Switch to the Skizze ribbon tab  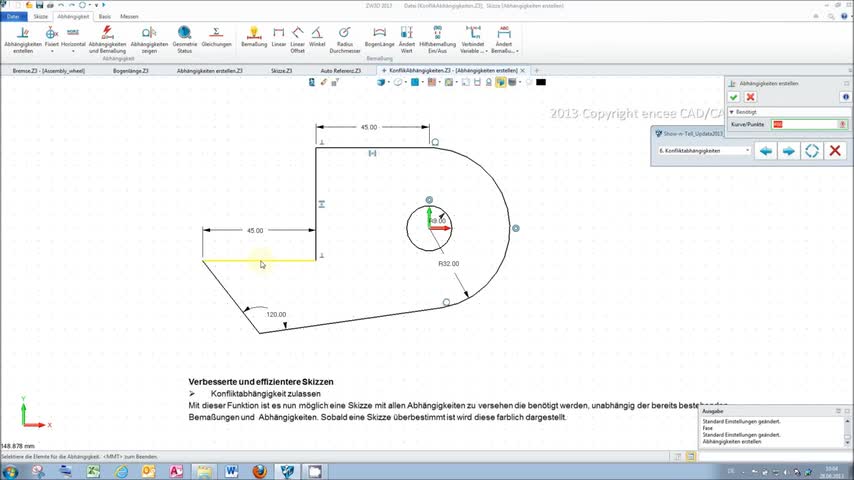click(41, 16)
